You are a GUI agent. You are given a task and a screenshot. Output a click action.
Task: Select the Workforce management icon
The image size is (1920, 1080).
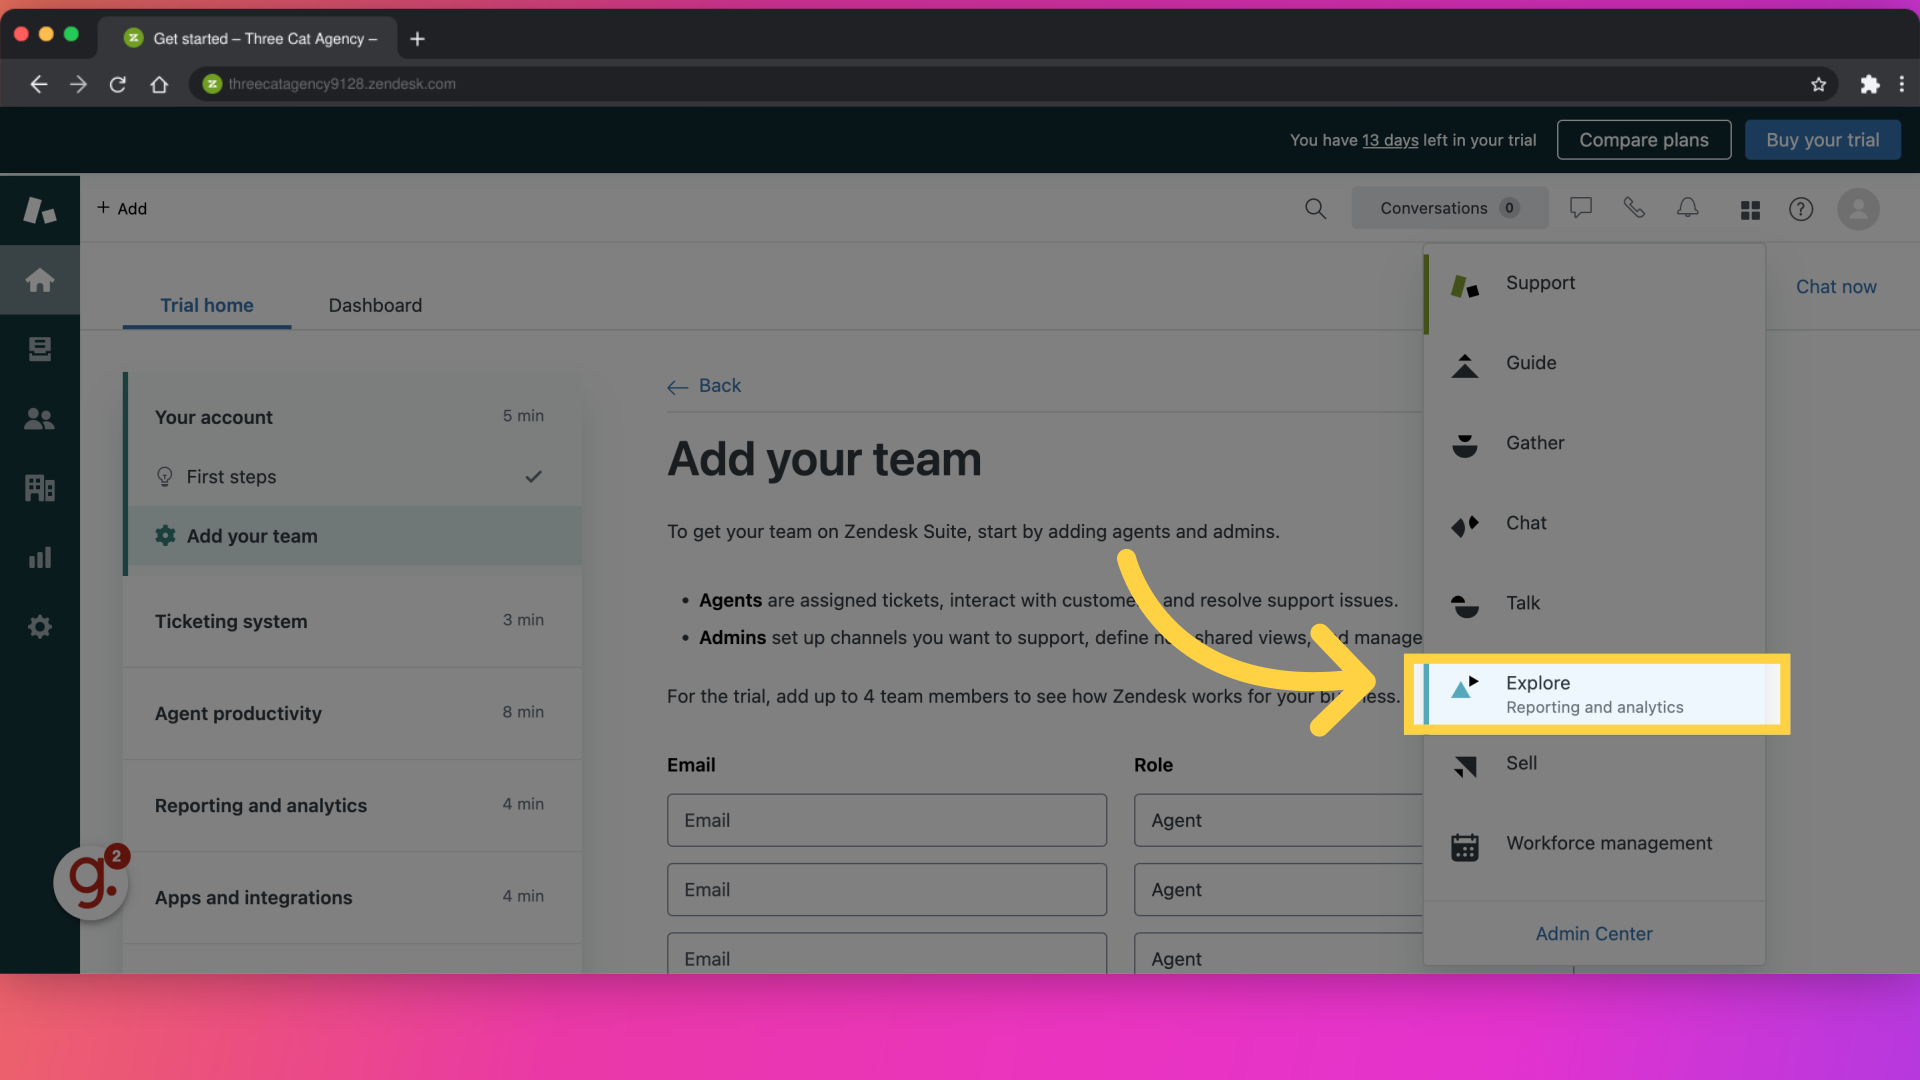pos(1464,844)
